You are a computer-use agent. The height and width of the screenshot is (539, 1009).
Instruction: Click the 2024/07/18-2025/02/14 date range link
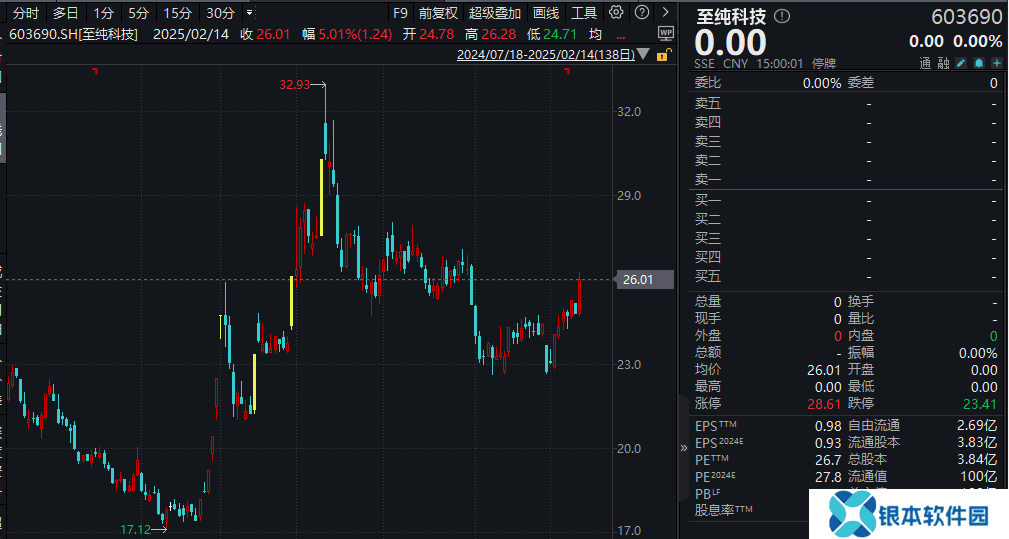[x=545, y=55]
